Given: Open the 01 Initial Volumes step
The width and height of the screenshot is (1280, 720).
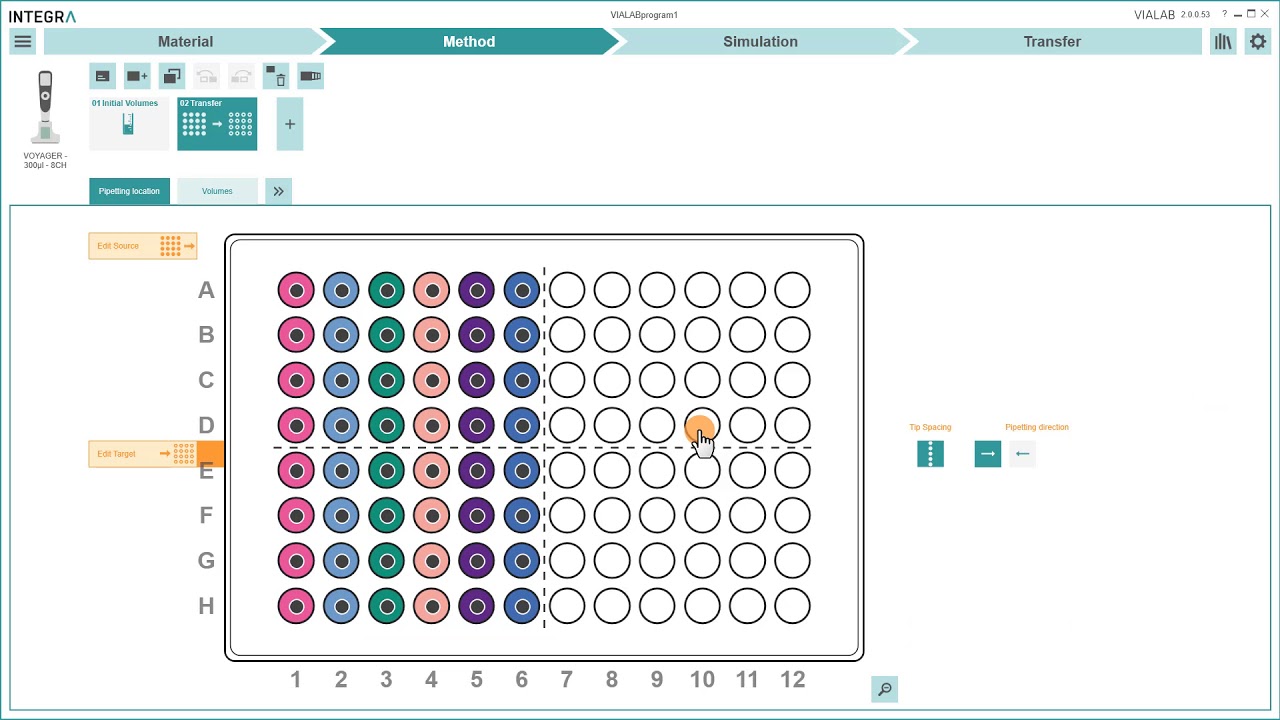Looking at the screenshot, I should 129,124.
